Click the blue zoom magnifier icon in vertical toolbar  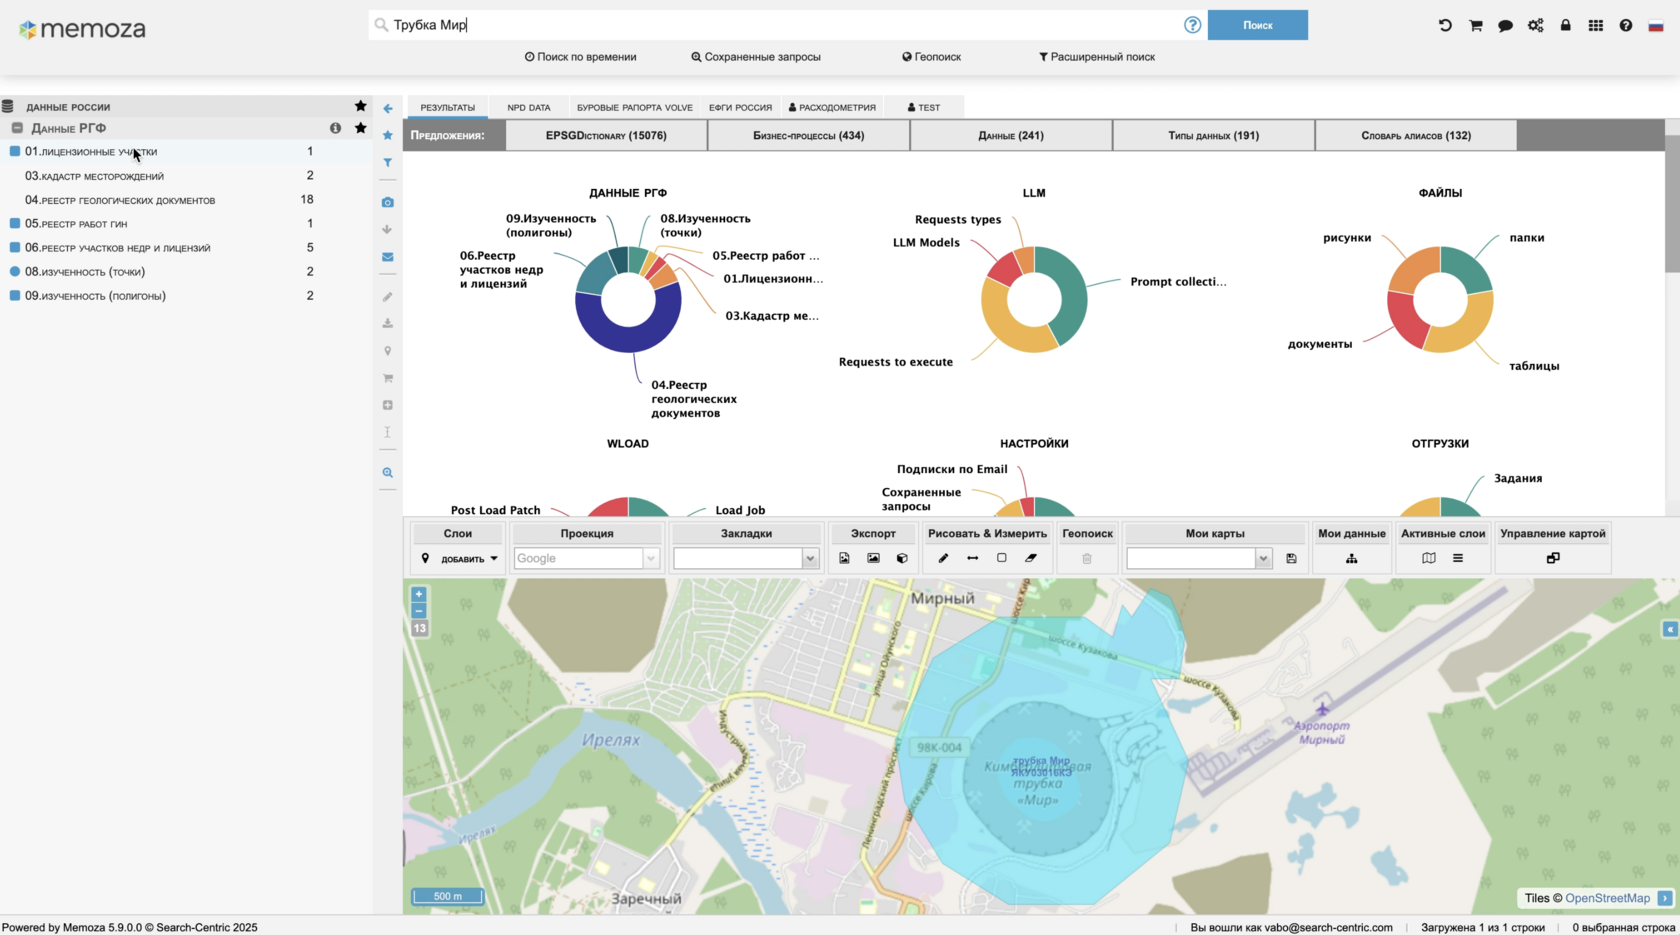[388, 473]
